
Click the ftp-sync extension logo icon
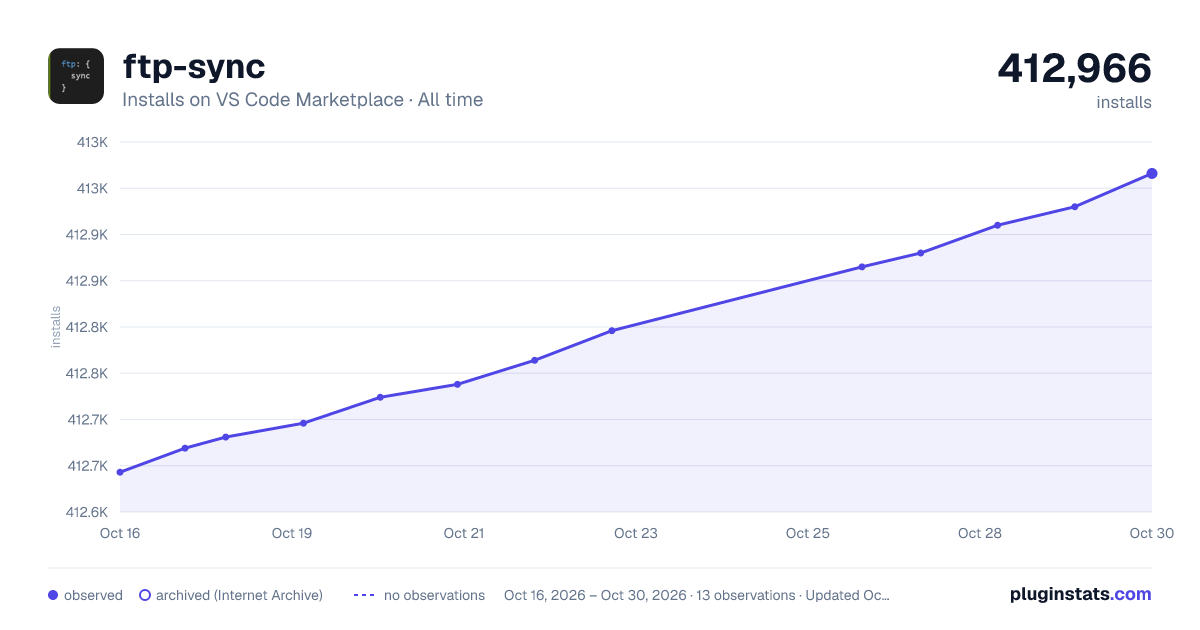pos(76,76)
